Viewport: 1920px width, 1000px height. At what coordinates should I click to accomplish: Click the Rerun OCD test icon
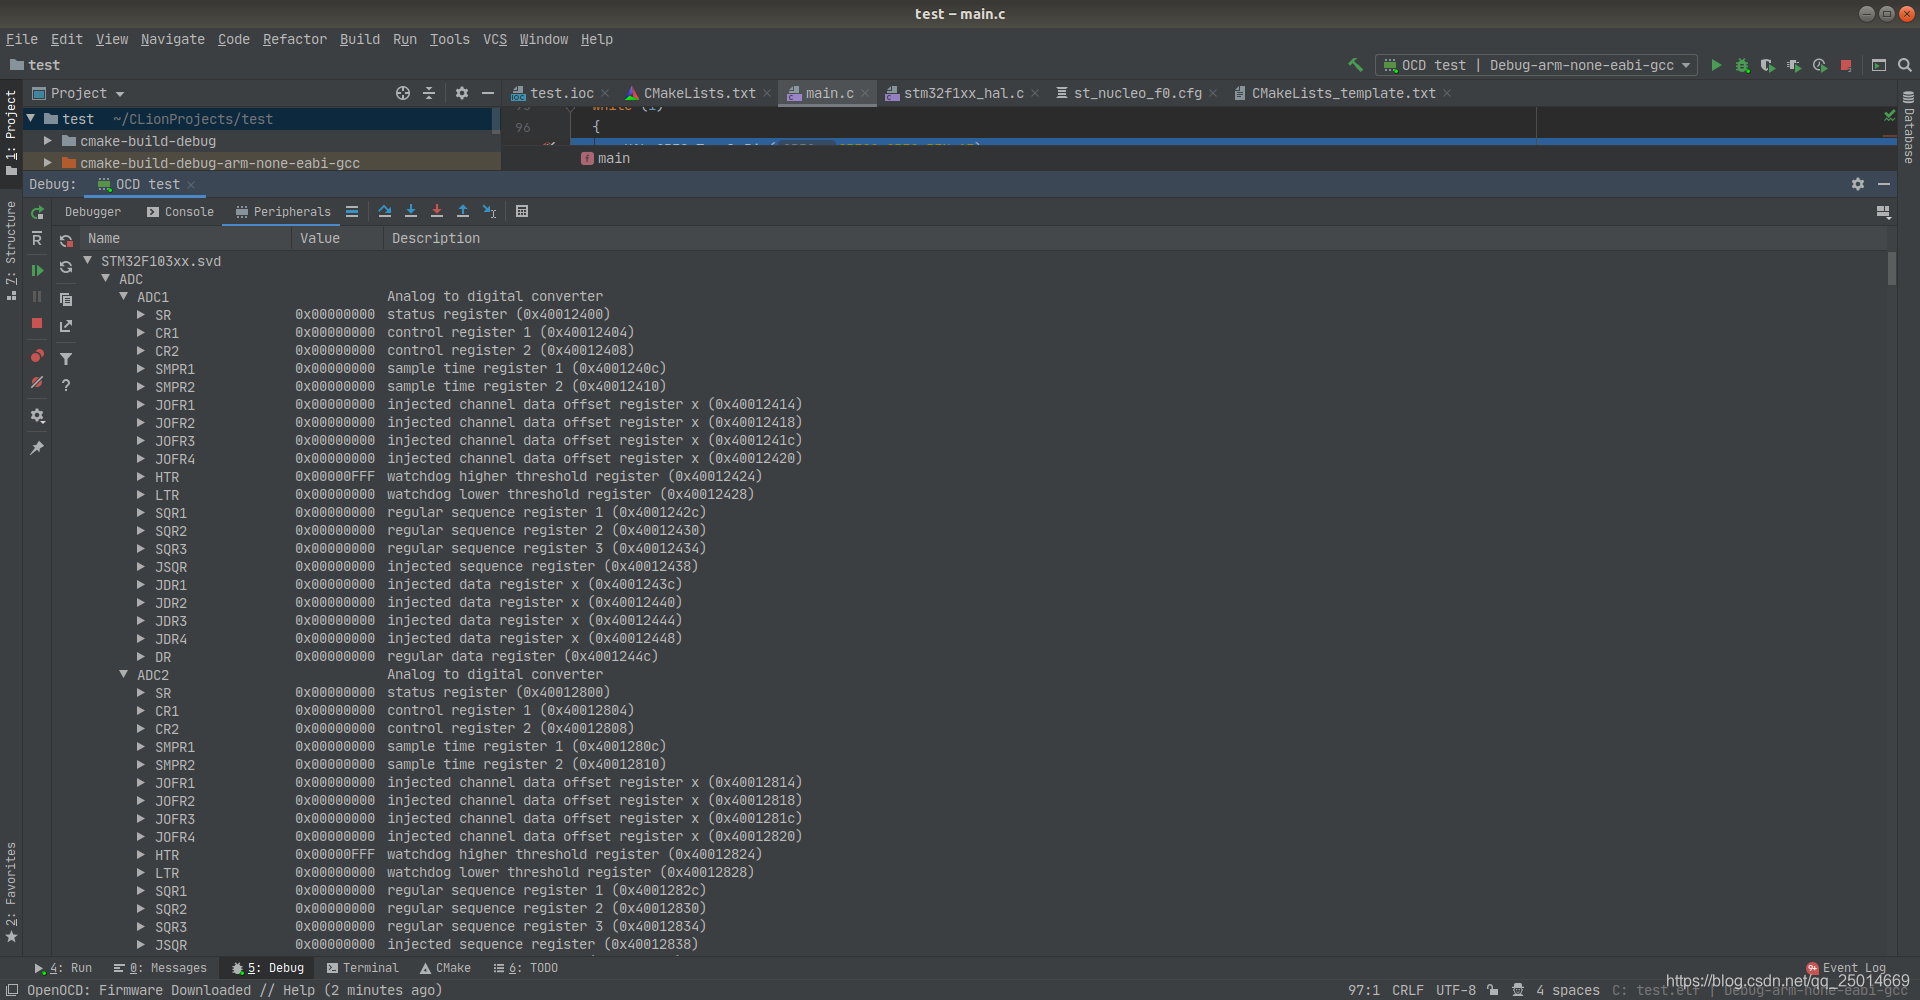tap(38, 213)
